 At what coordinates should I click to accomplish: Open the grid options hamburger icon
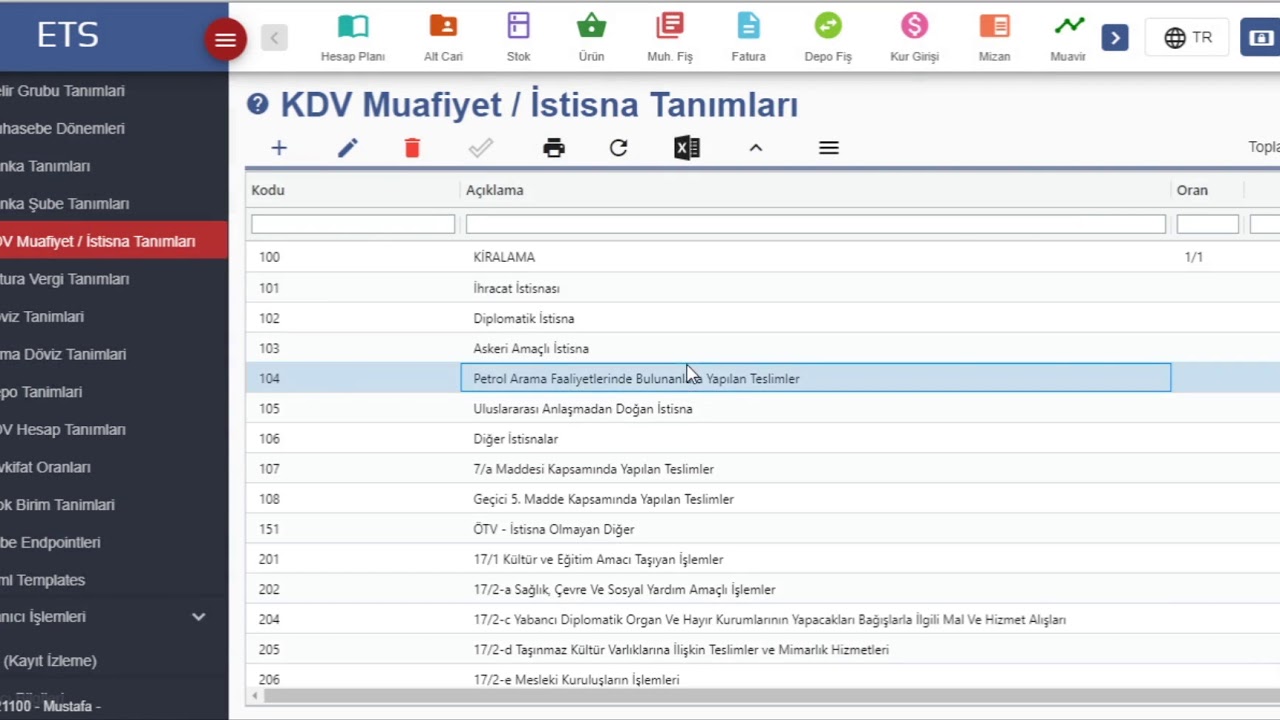[828, 148]
